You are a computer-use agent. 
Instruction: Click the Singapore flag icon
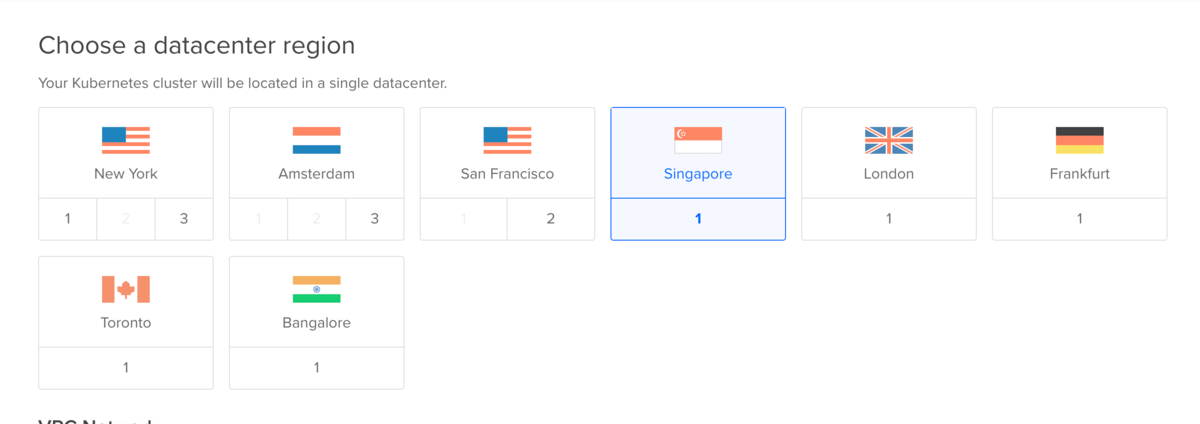[698, 140]
